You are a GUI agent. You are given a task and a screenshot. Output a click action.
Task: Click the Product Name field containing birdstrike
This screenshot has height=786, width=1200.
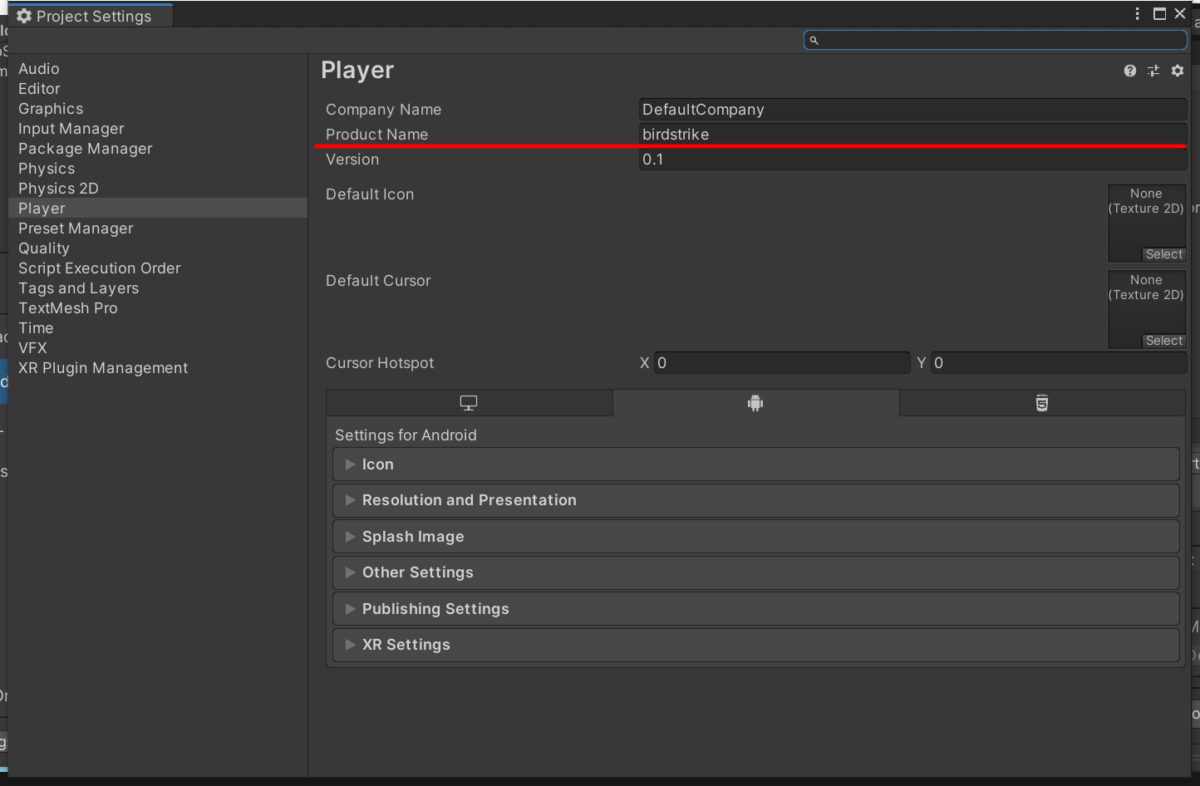click(x=912, y=134)
